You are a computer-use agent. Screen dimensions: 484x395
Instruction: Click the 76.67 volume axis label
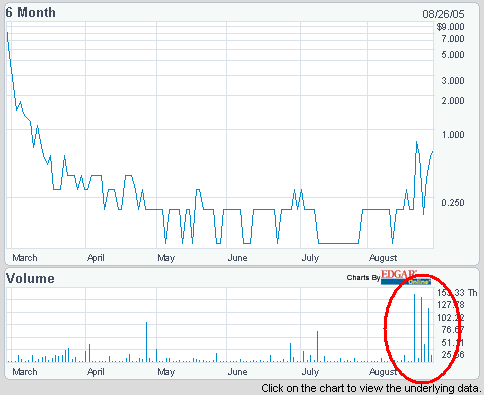[453, 330]
